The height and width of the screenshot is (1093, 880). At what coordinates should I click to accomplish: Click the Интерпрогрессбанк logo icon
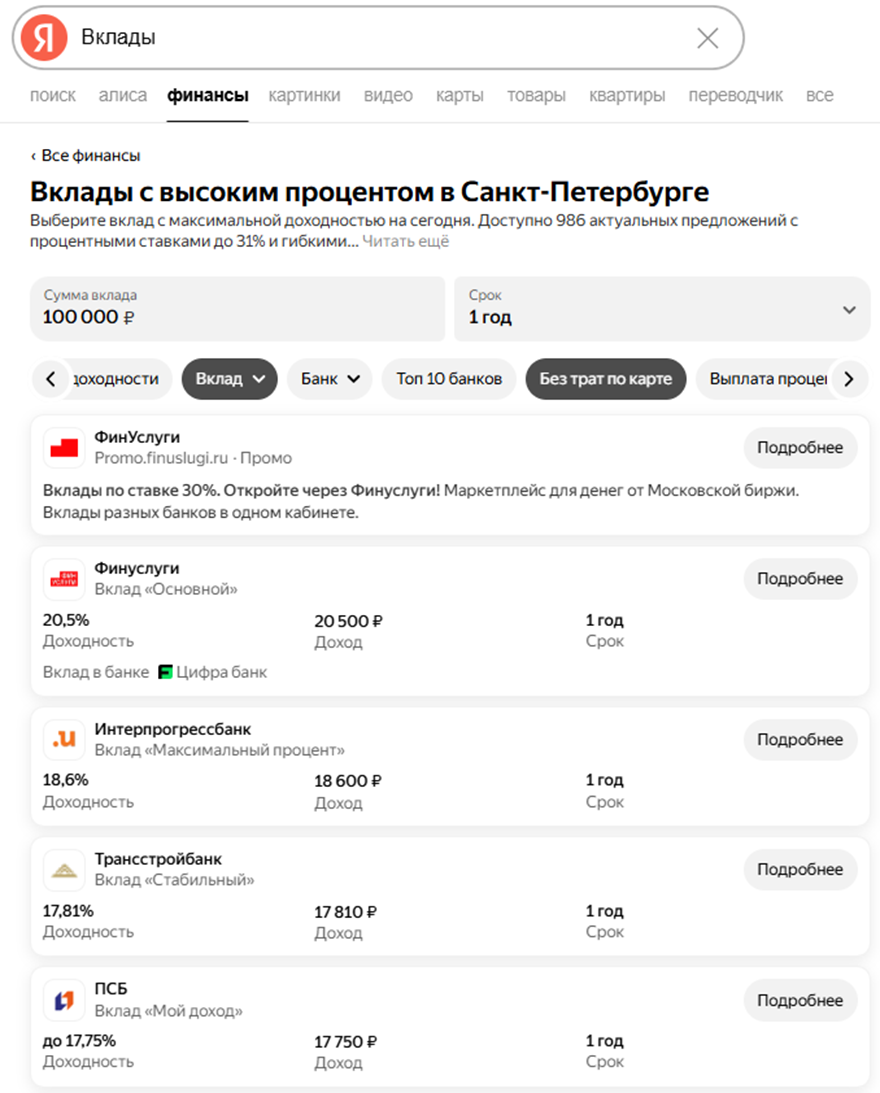point(64,739)
